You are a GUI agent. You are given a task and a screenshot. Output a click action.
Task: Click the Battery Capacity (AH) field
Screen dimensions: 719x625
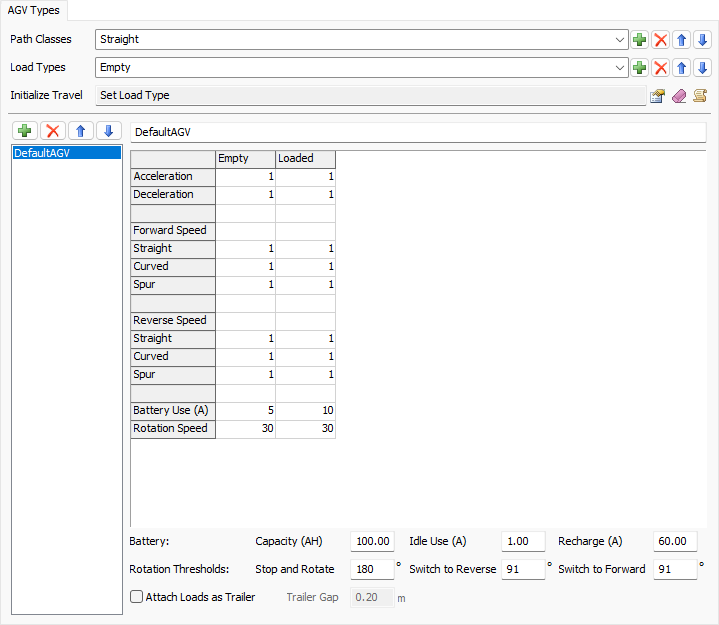coord(372,541)
